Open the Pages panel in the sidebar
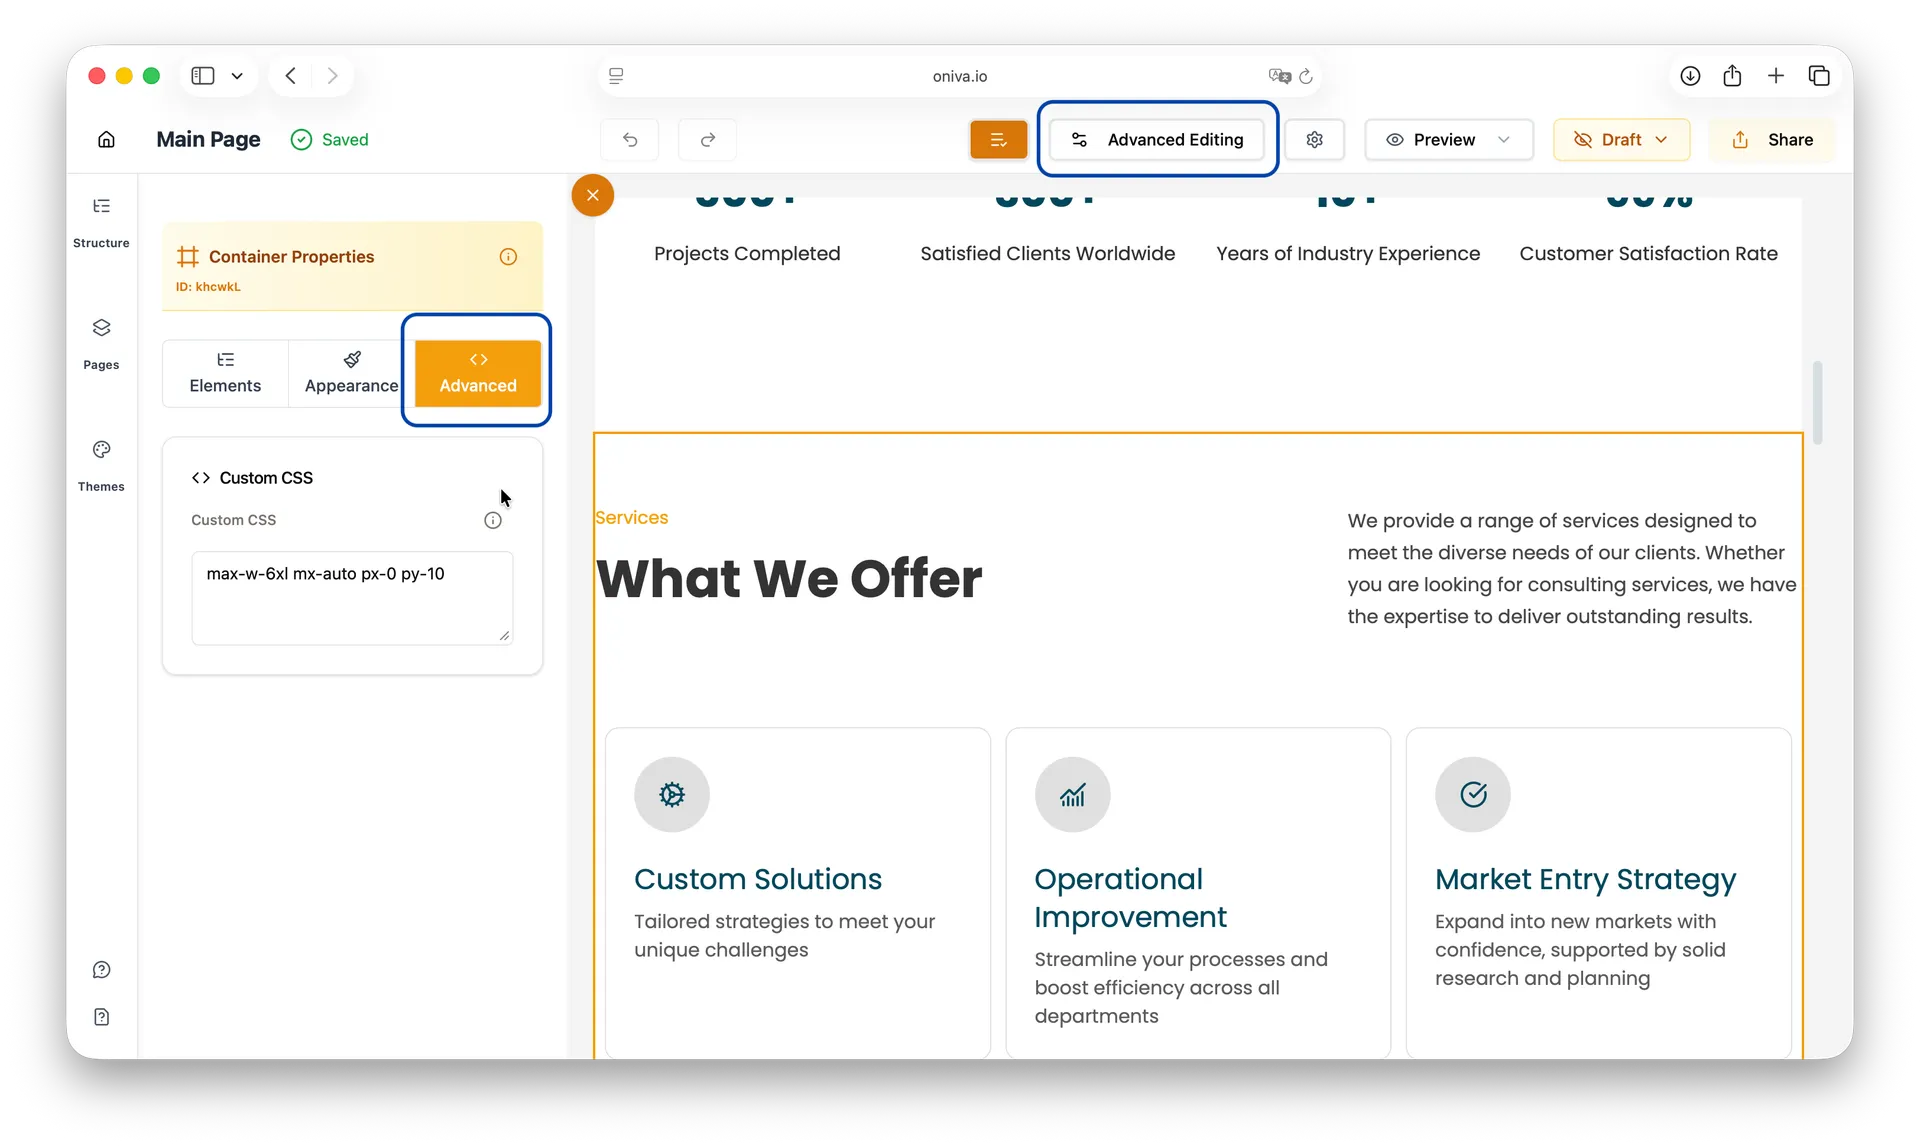 pyautogui.click(x=101, y=341)
